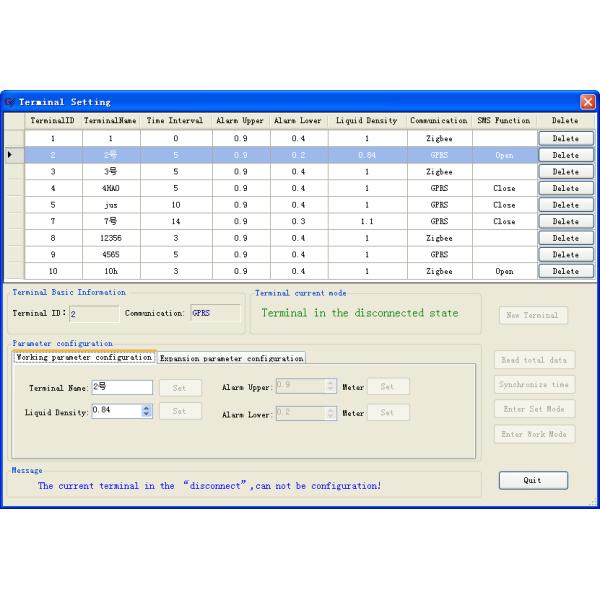Image resolution: width=600 pixels, height=600 pixels.
Task: Click the Liquid Density spinner arrows
Action: 147,410
